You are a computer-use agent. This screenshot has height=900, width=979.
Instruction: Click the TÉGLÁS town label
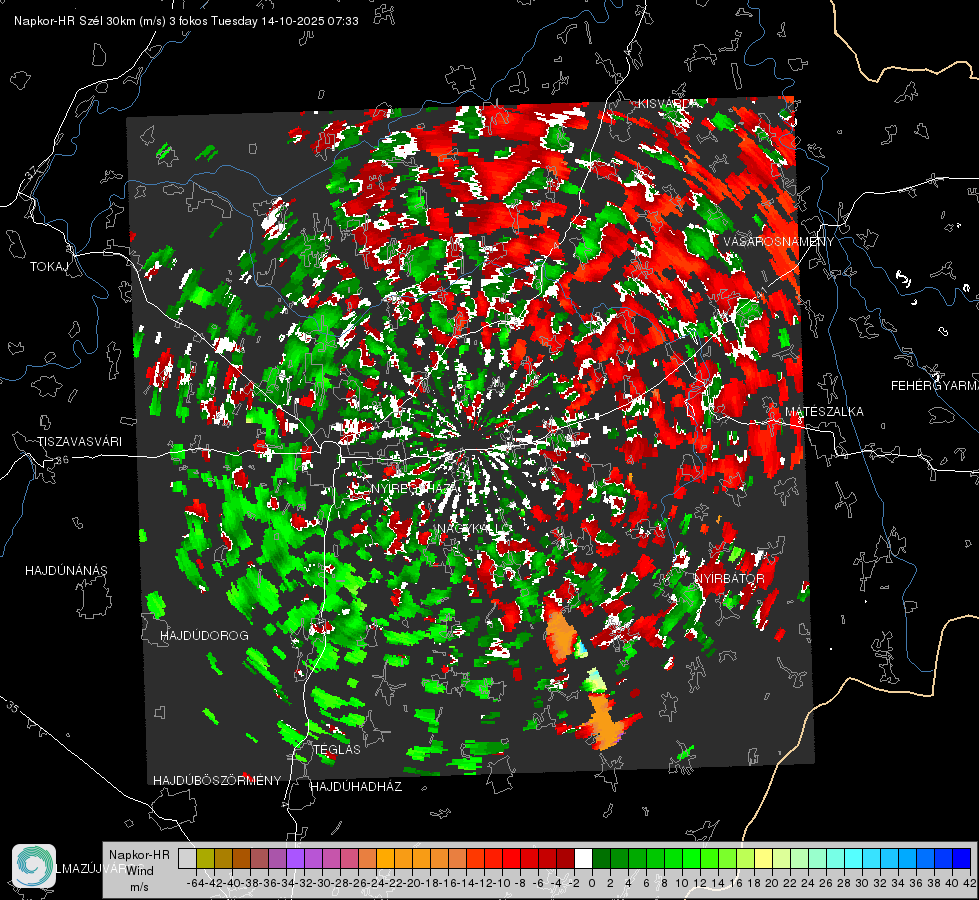click(x=337, y=749)
